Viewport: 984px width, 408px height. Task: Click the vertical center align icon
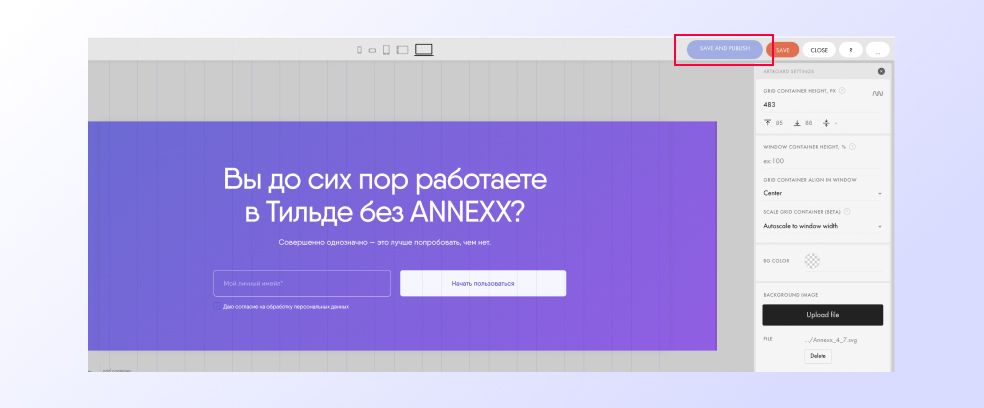click(x=826, y=123)
